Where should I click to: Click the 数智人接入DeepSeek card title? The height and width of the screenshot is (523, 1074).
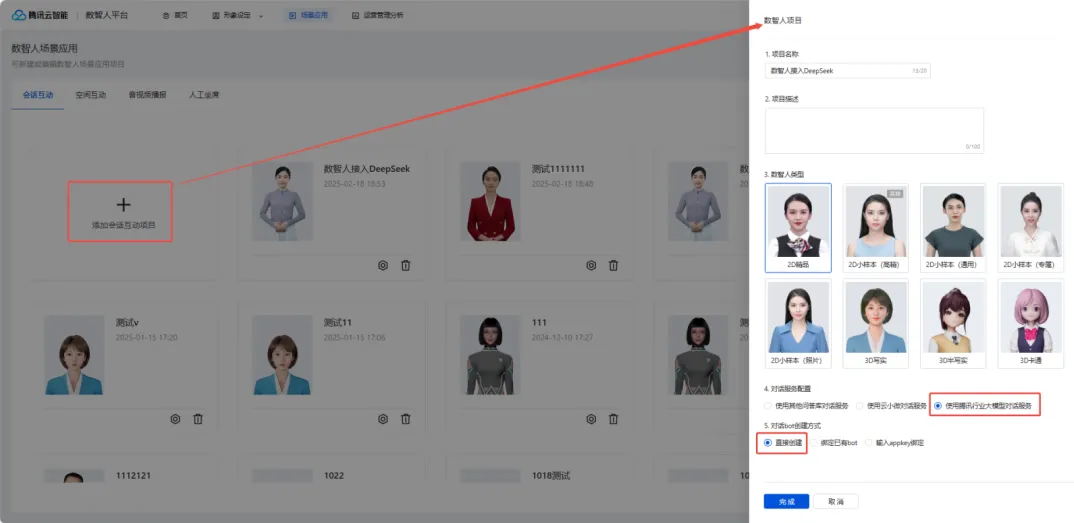(x=366, y=168)
